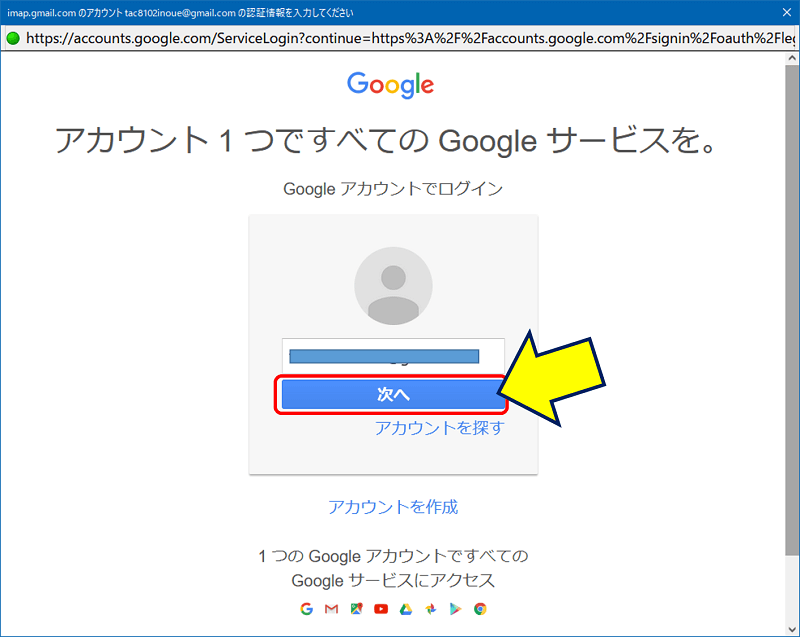
Task: Click the Google アカウントでログイン heading
Action: (393, 189)
